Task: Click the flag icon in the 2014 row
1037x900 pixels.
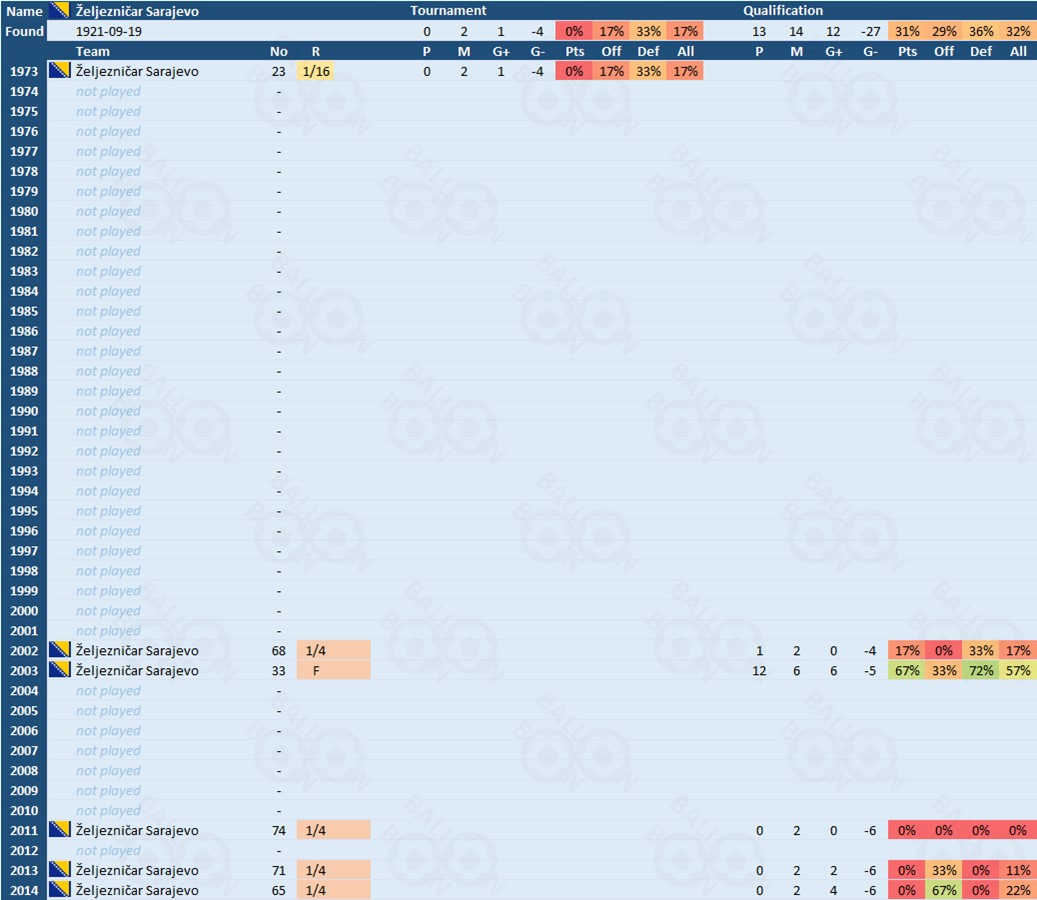Action: [x=59, y=891]
